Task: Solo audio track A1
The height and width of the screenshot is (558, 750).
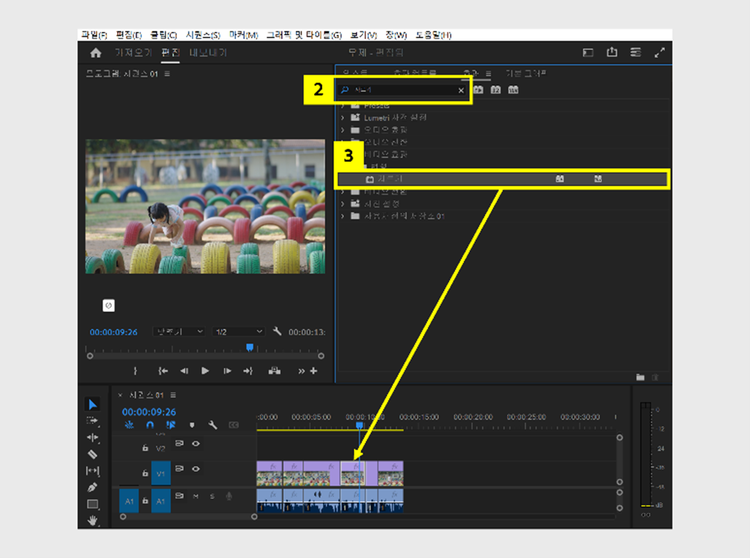Action: pos(212,496)
